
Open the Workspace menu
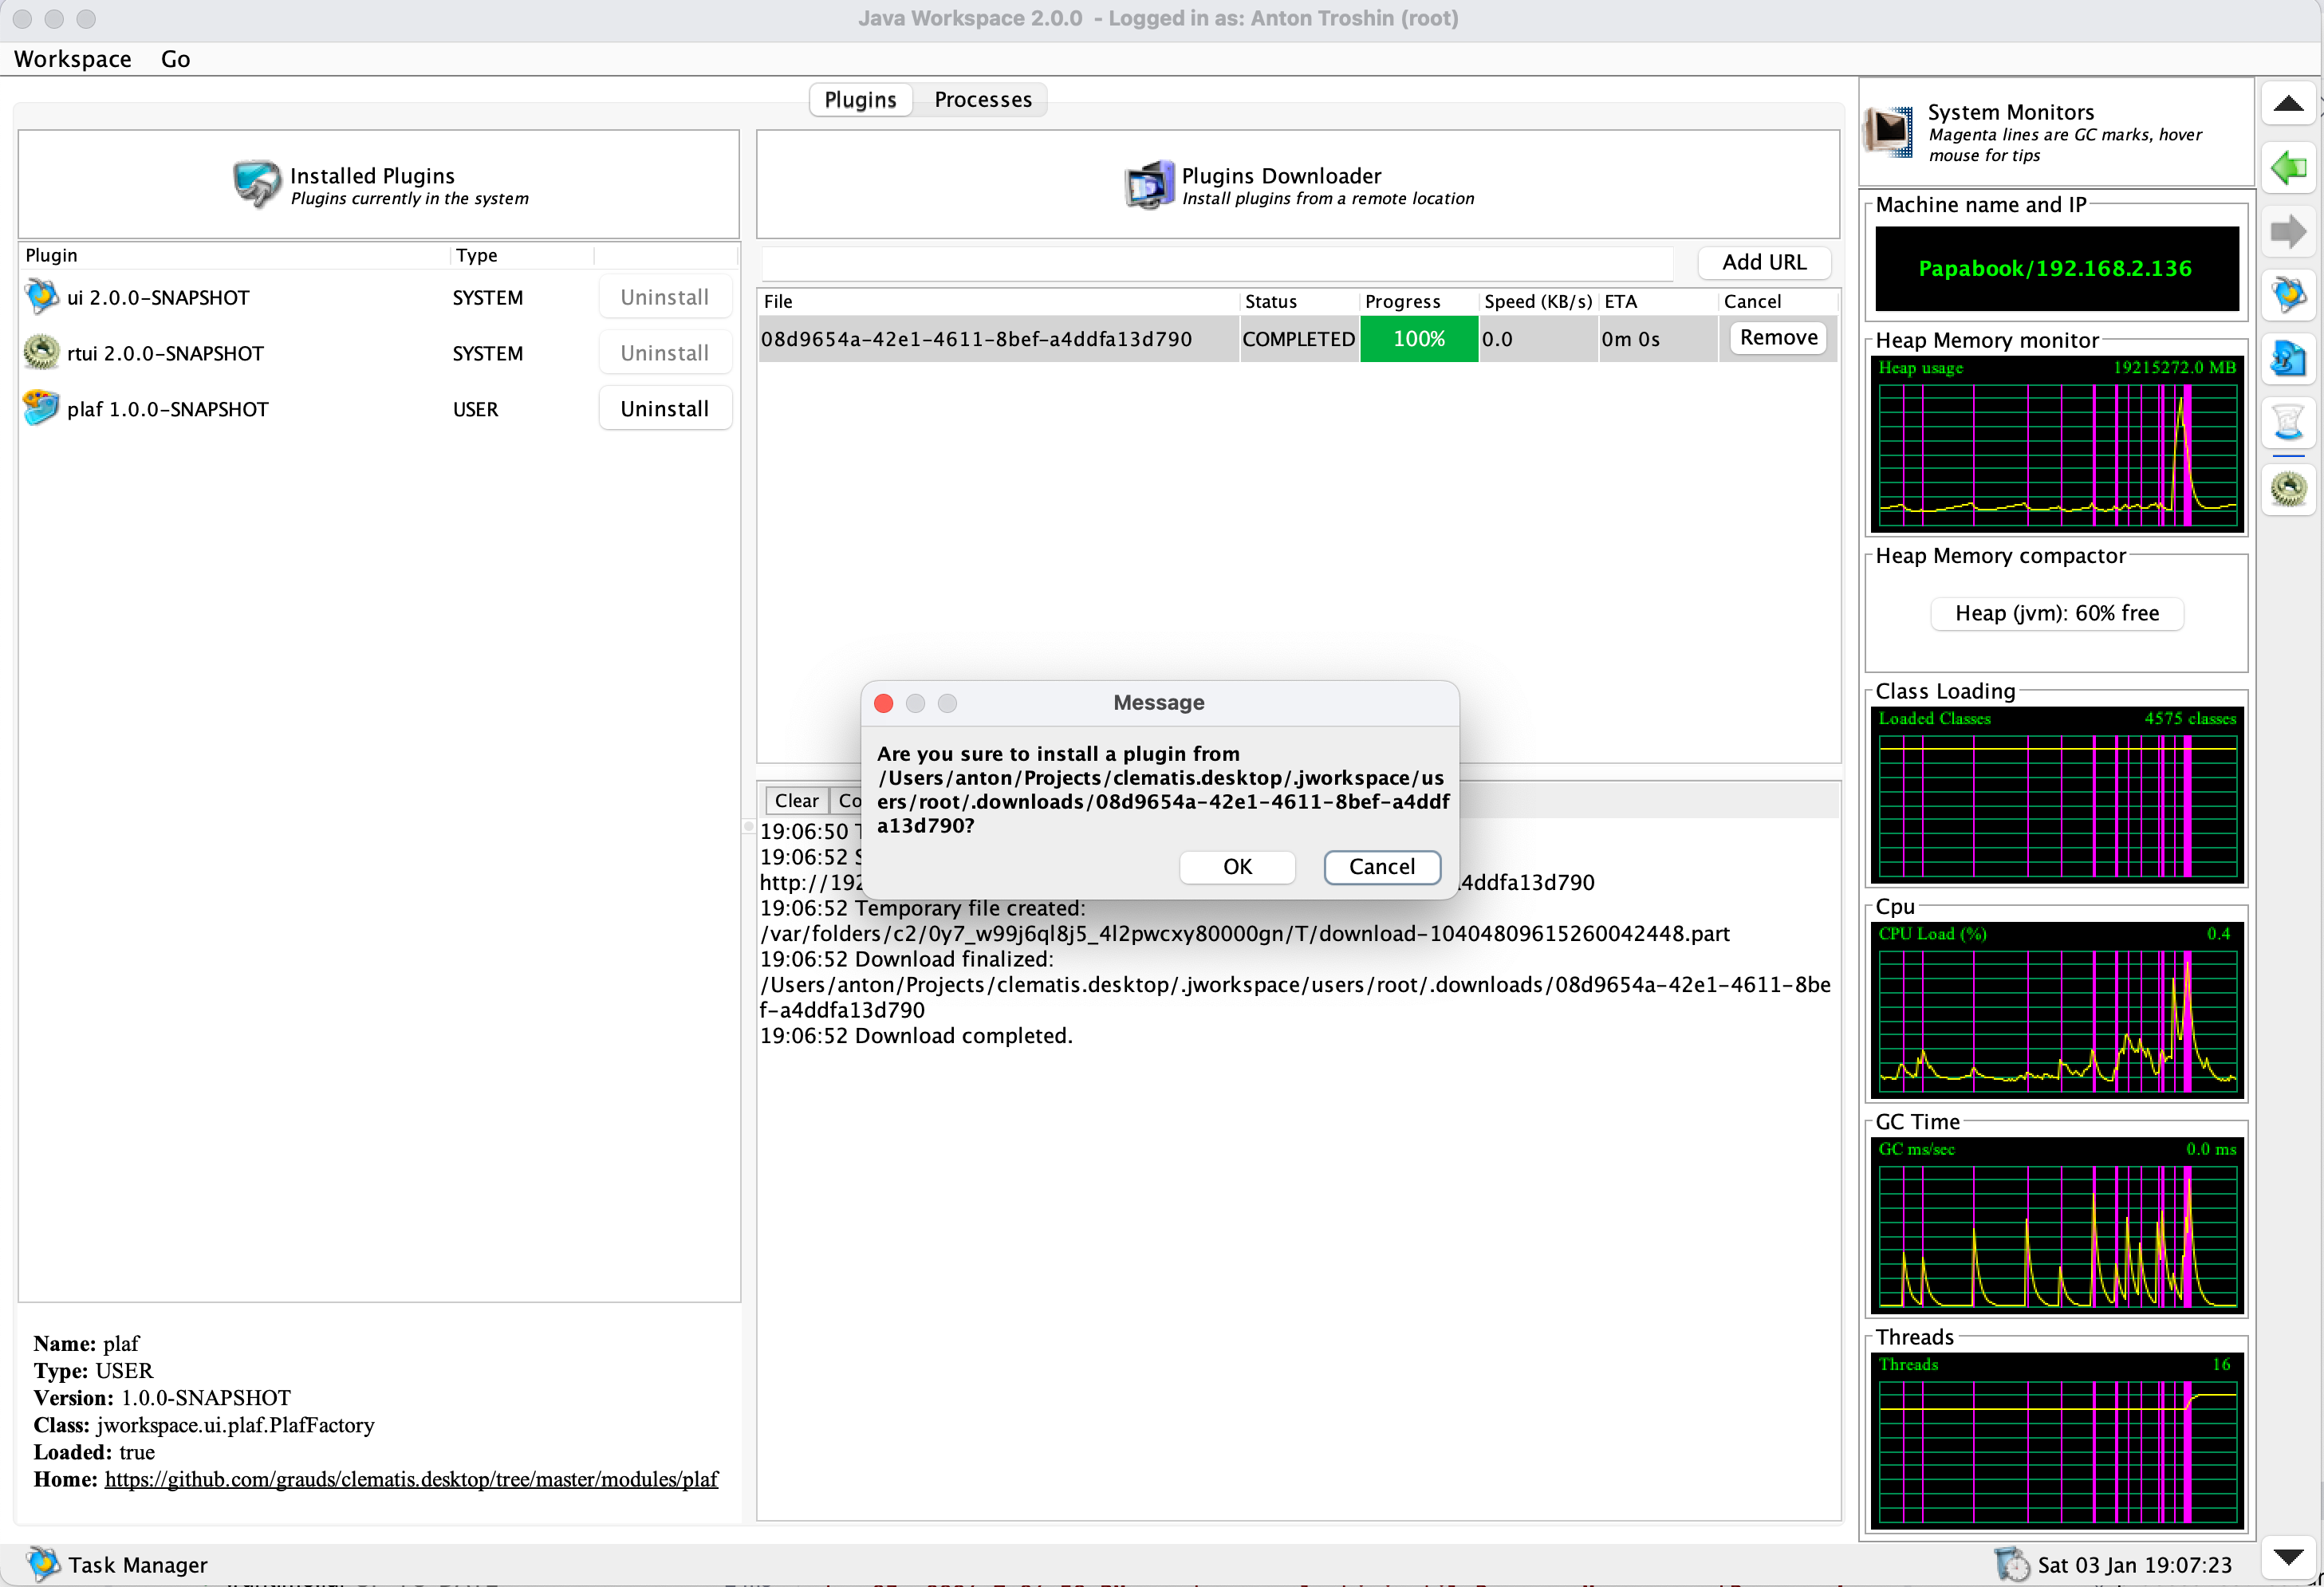pos(72,59)
